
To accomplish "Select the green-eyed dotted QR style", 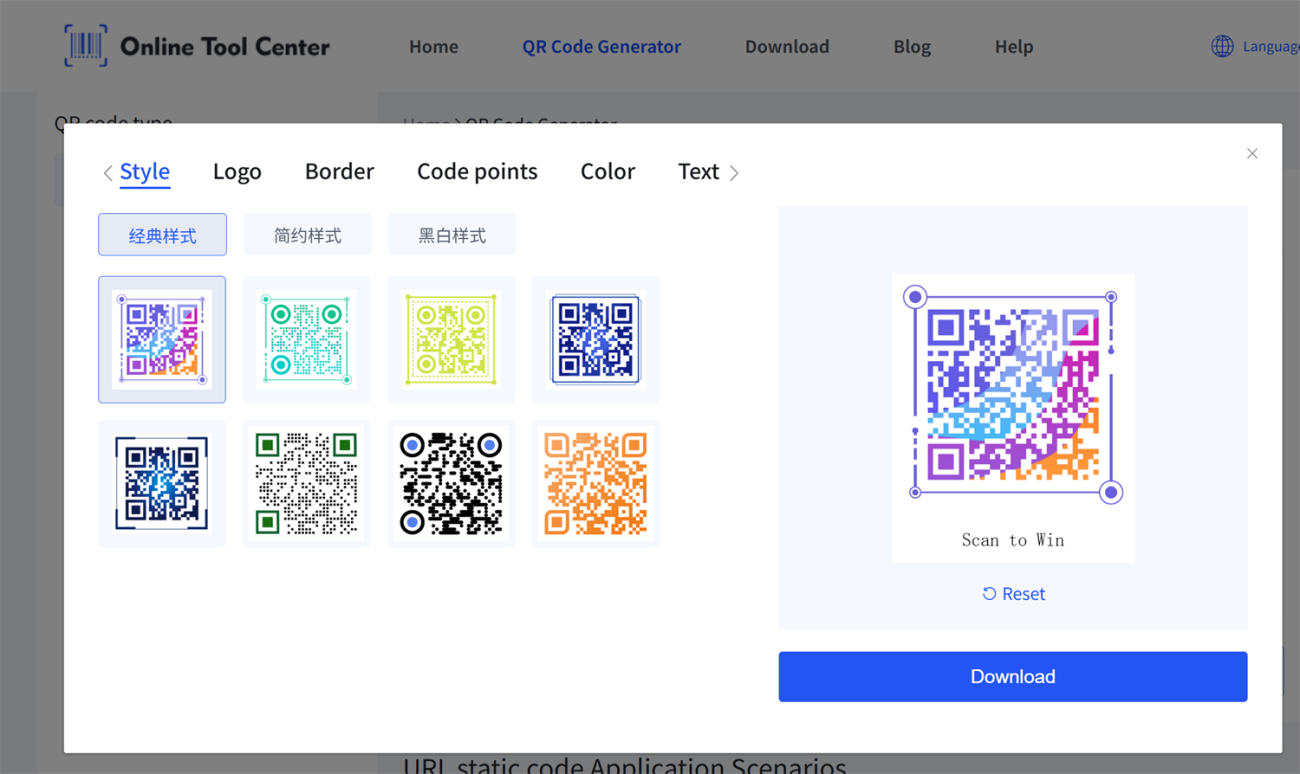I will (306, 484).
